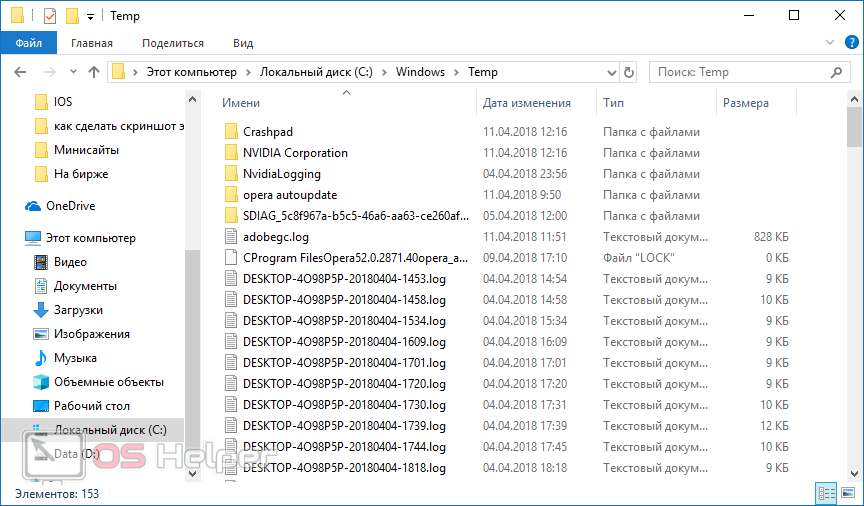Go up one folder level
The width and height of the screenshot is (864, 506).
click(94, 72)
